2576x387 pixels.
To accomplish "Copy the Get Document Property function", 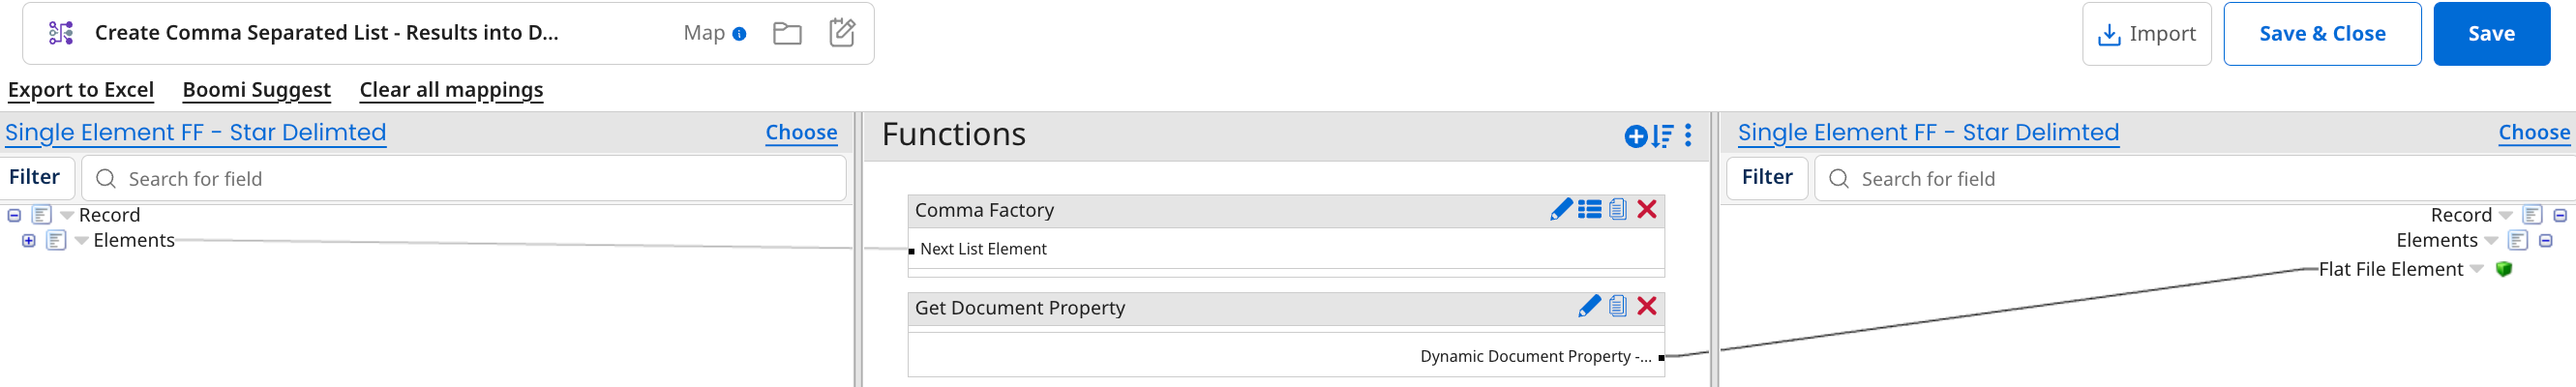I will pos(1617,306).
